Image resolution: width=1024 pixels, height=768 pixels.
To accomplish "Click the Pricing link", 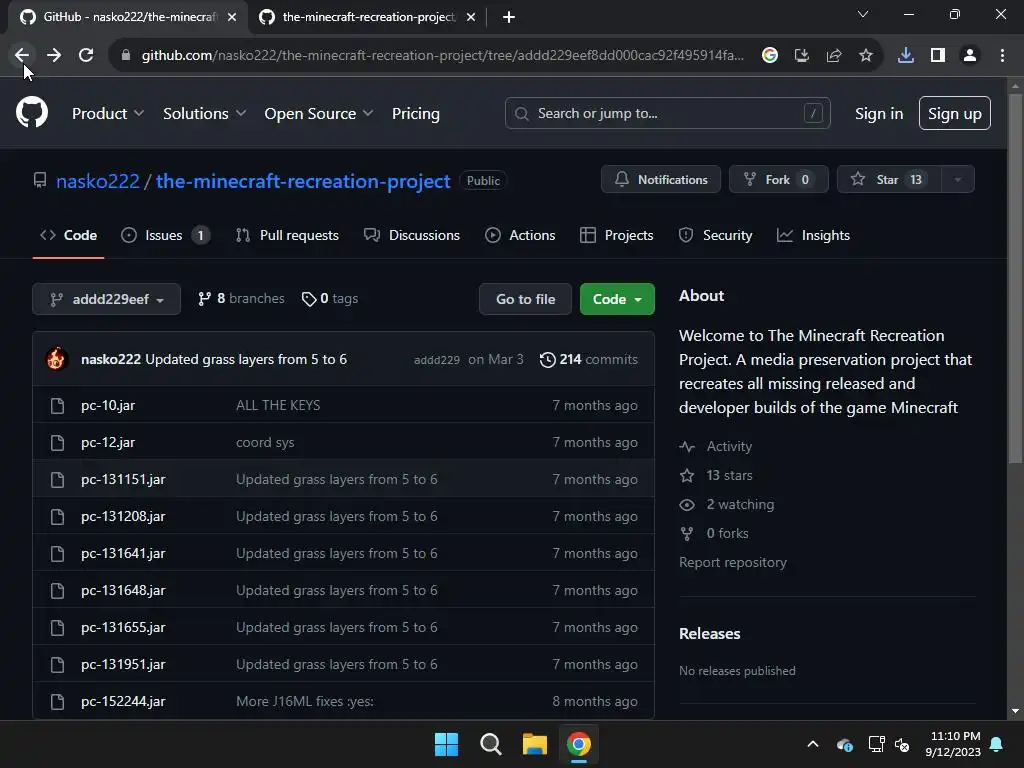I will 415,114.
